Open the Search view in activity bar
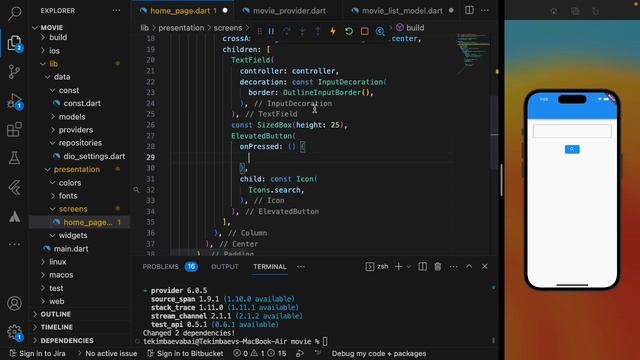640x360 pixels. tap(15, 13)
